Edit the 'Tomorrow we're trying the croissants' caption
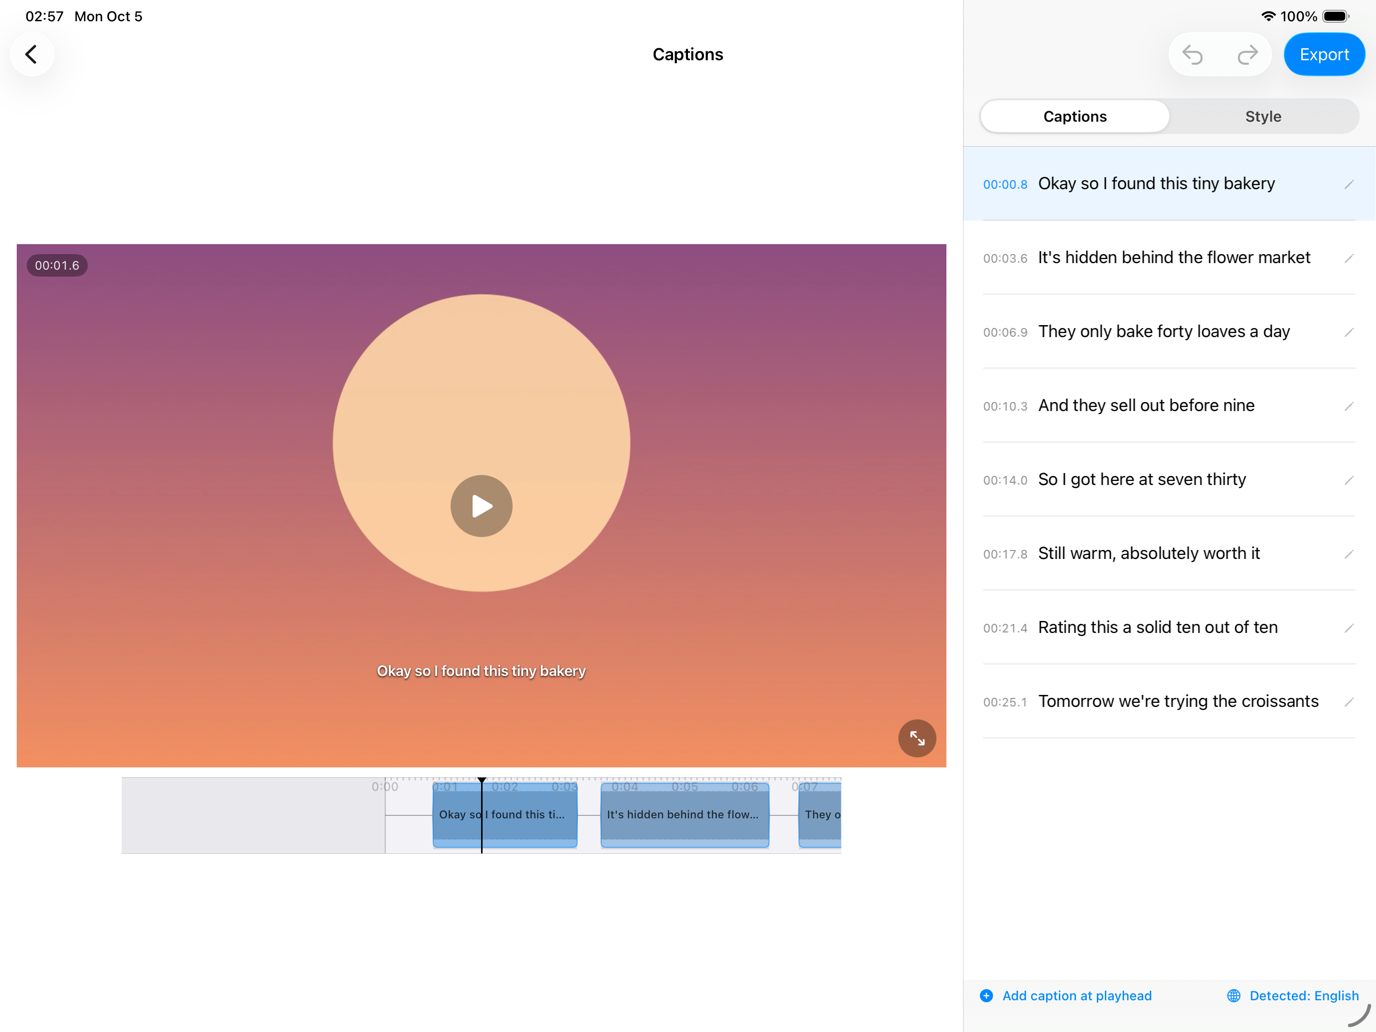 point(1348,702)
